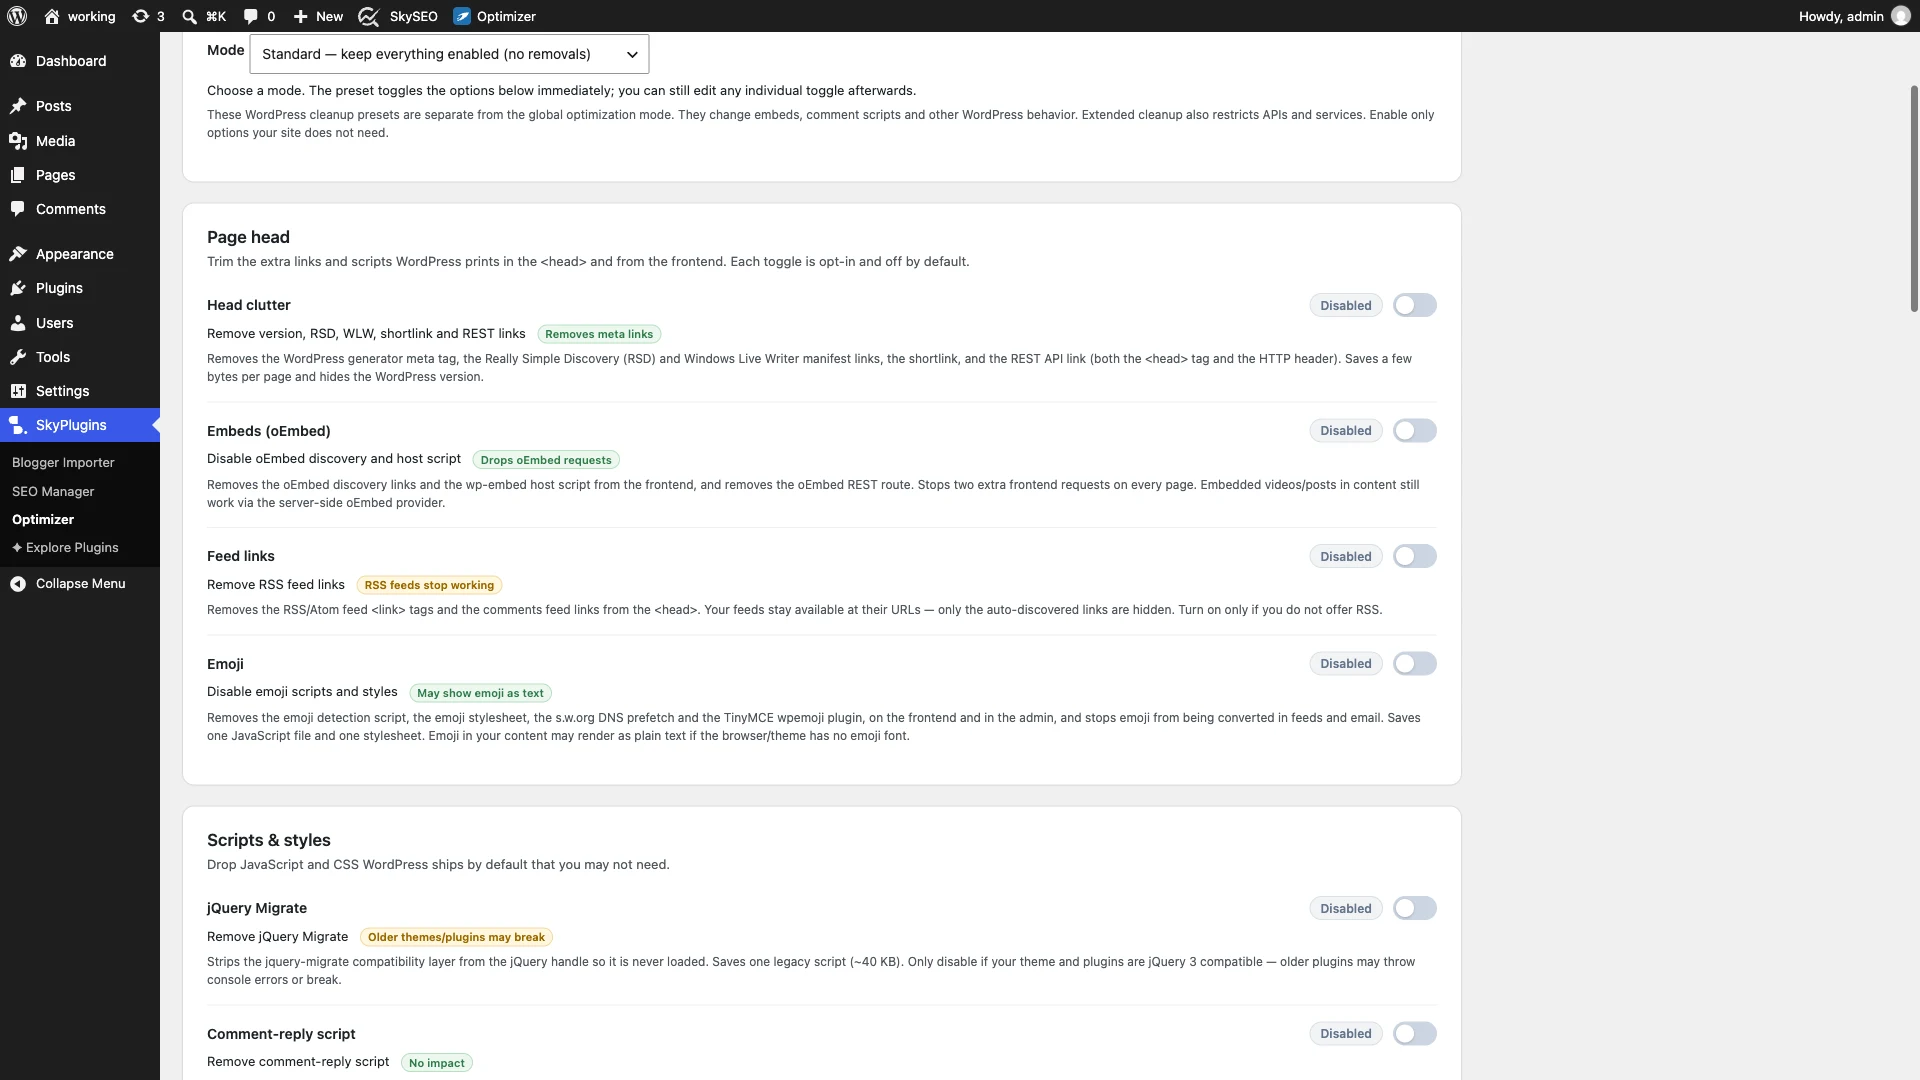Click the admin avatar icon
The image size is (1920, 1080).
pyautogui.click(x=1900, y=16)
